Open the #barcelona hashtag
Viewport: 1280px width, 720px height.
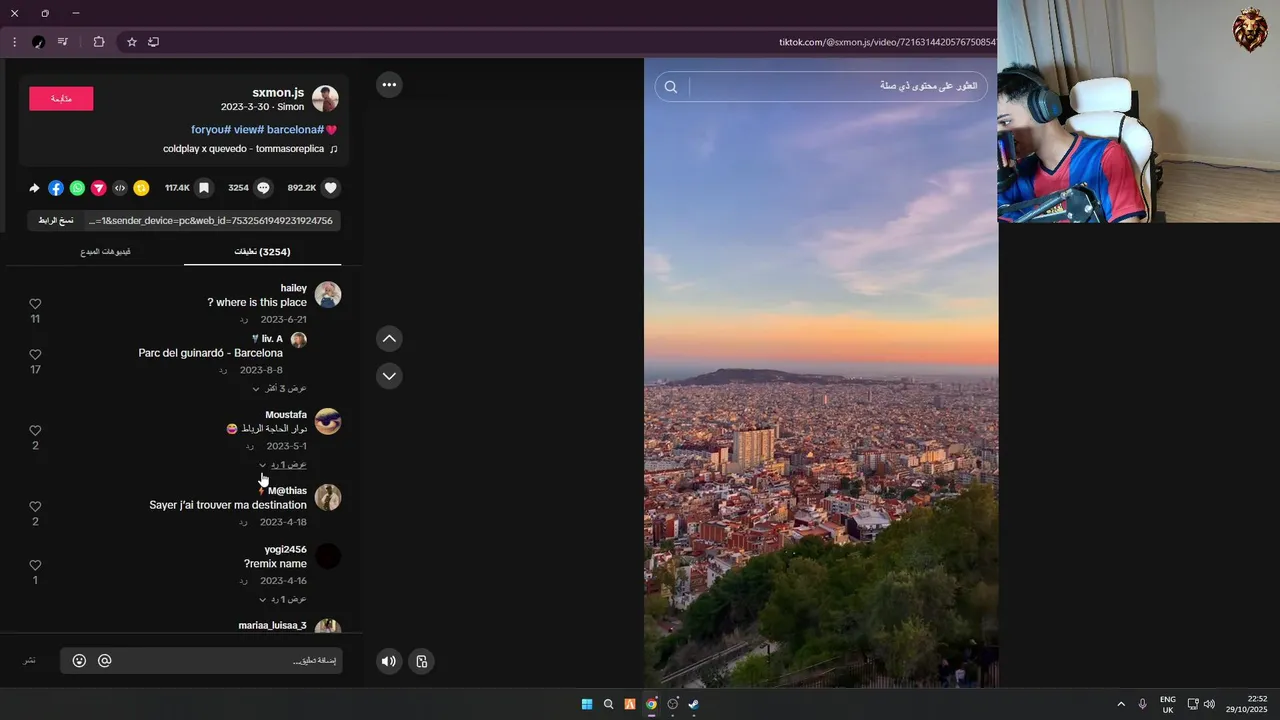tap(295, 130)
